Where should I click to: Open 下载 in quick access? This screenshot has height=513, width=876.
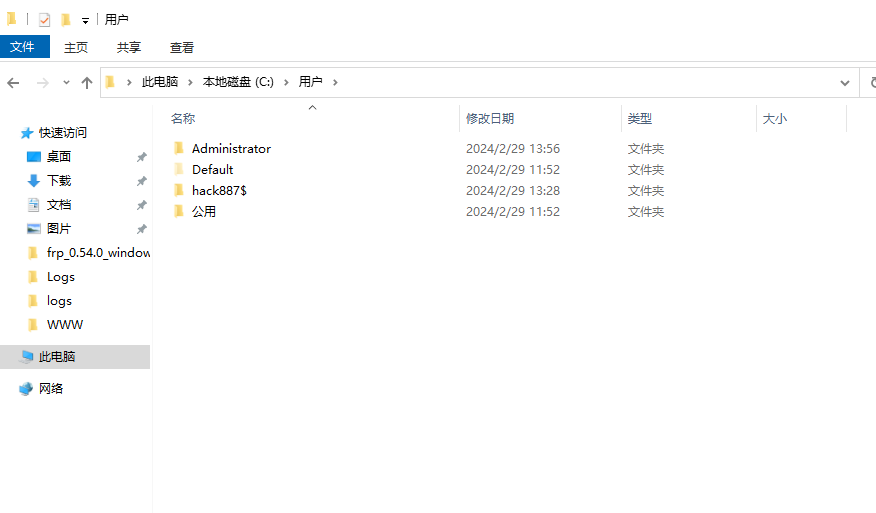coord(59,180)
